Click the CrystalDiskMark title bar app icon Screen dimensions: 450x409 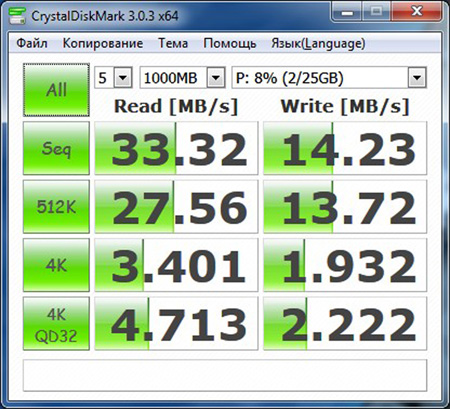(17, 16)
